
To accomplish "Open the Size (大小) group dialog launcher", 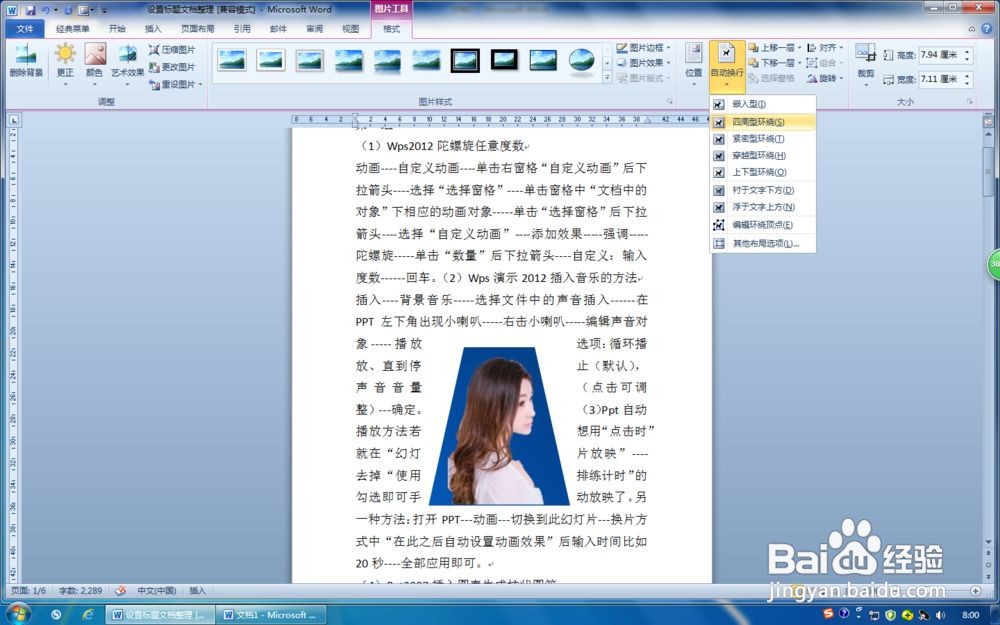I will [969, 101].
